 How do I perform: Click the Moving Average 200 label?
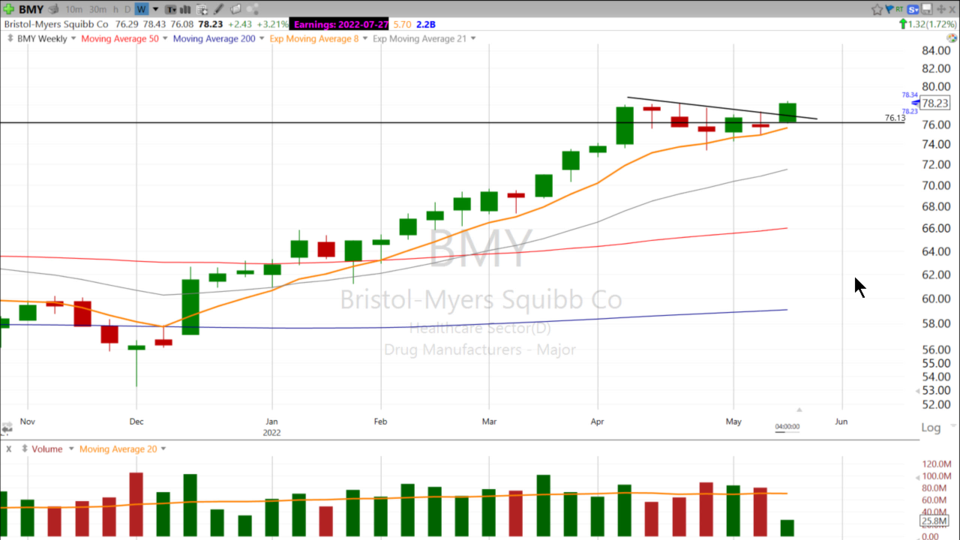[x=214, y=39]
